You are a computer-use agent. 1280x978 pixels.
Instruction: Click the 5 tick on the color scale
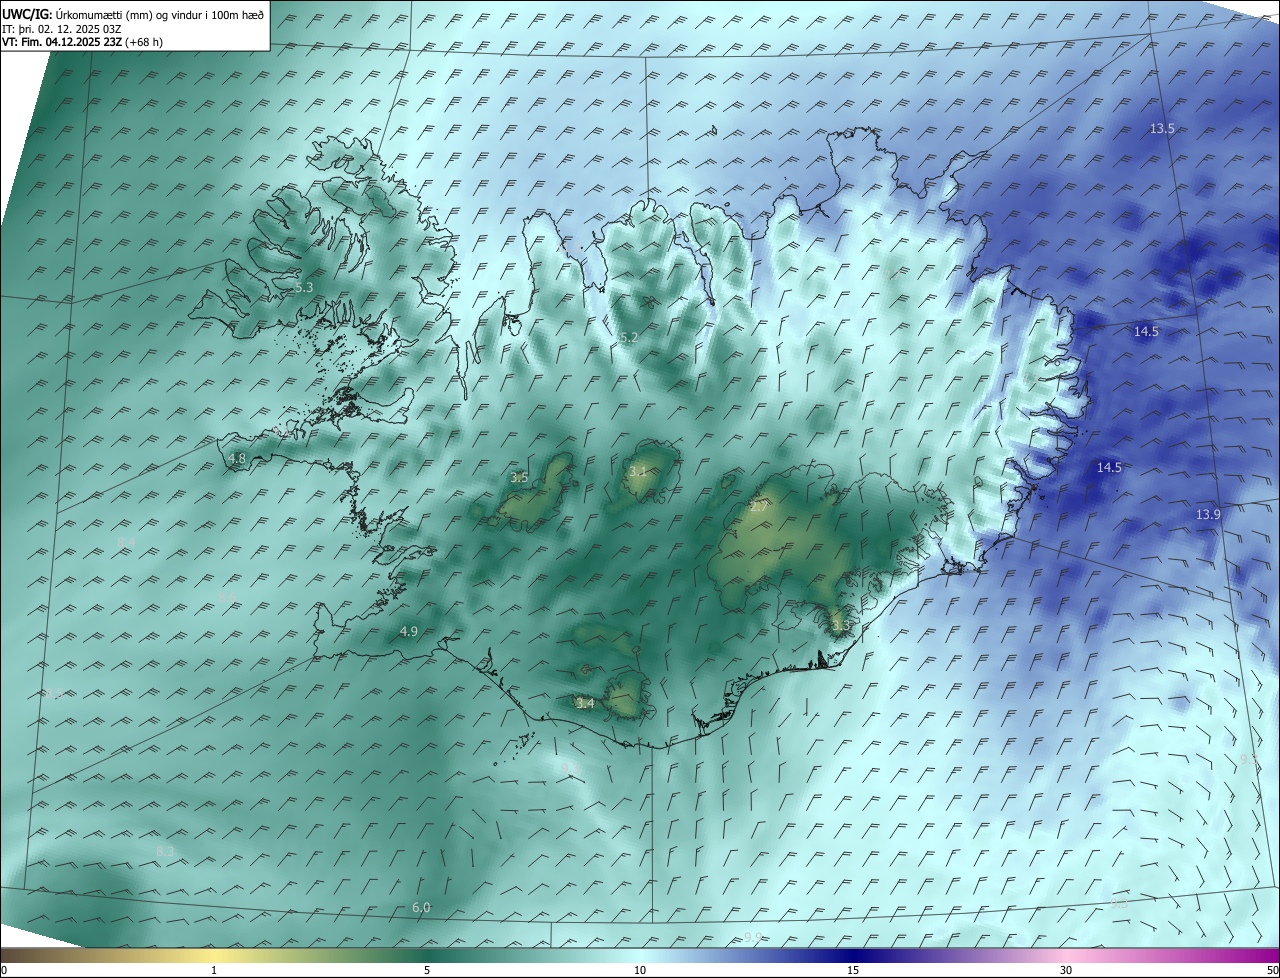pos(427,970)
